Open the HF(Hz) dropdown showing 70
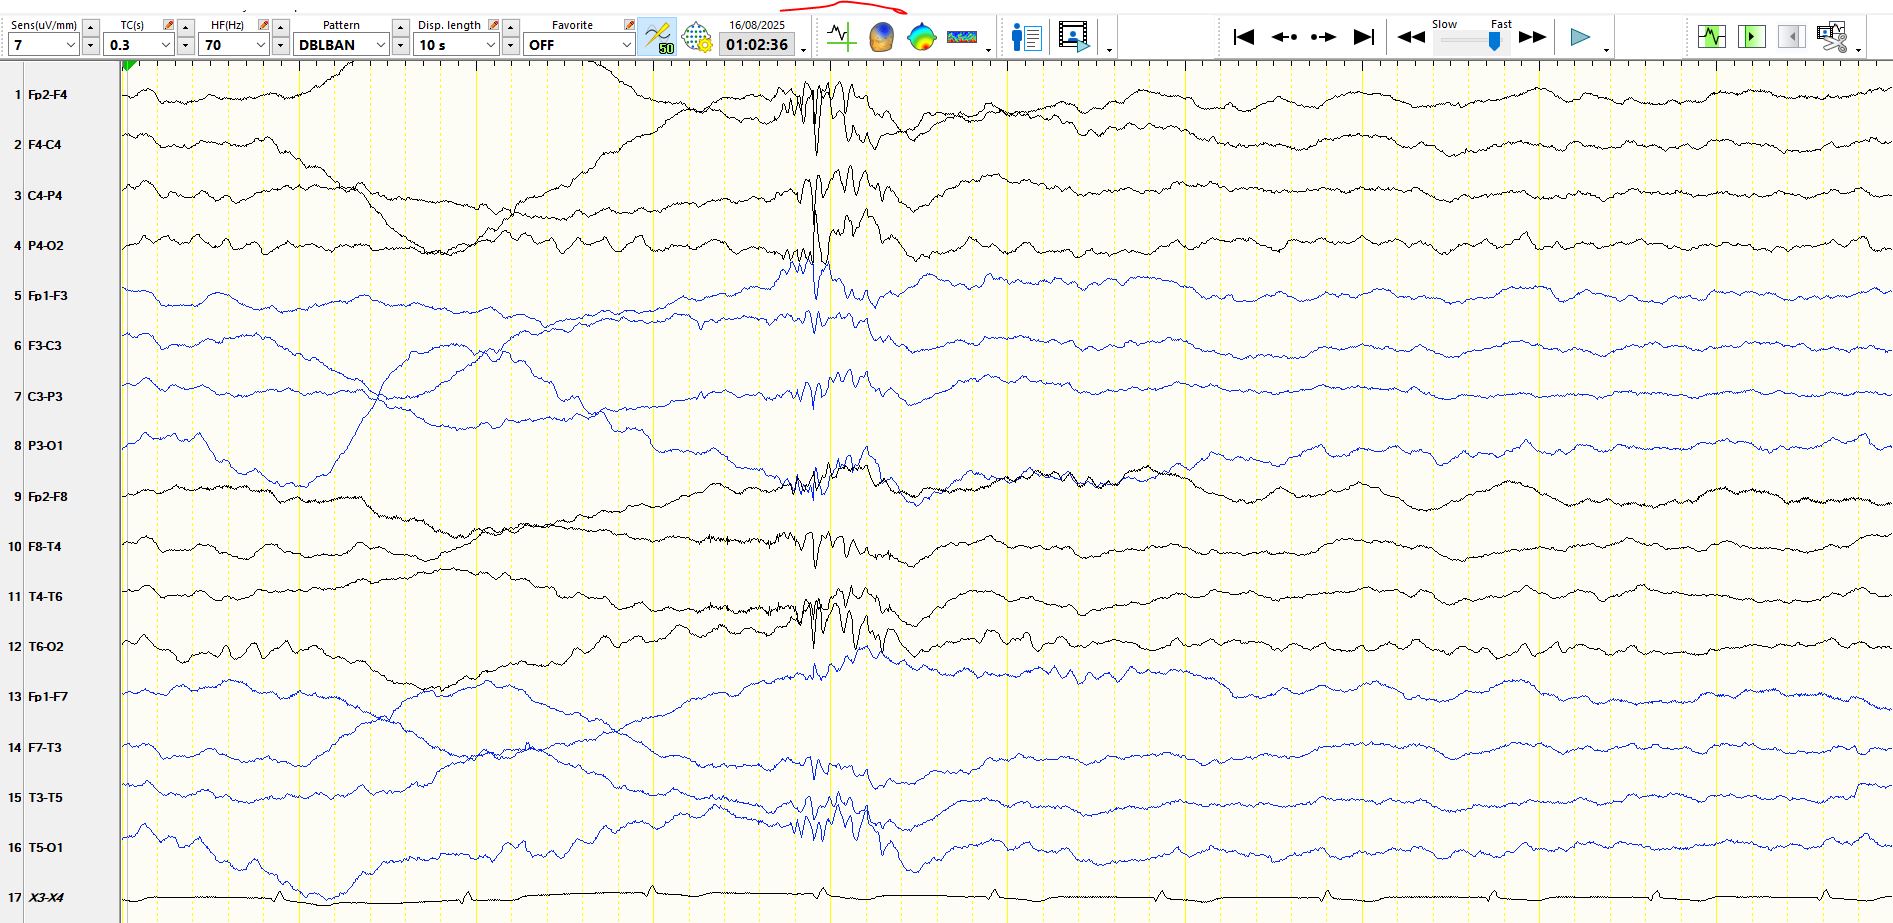 point(234,45)
